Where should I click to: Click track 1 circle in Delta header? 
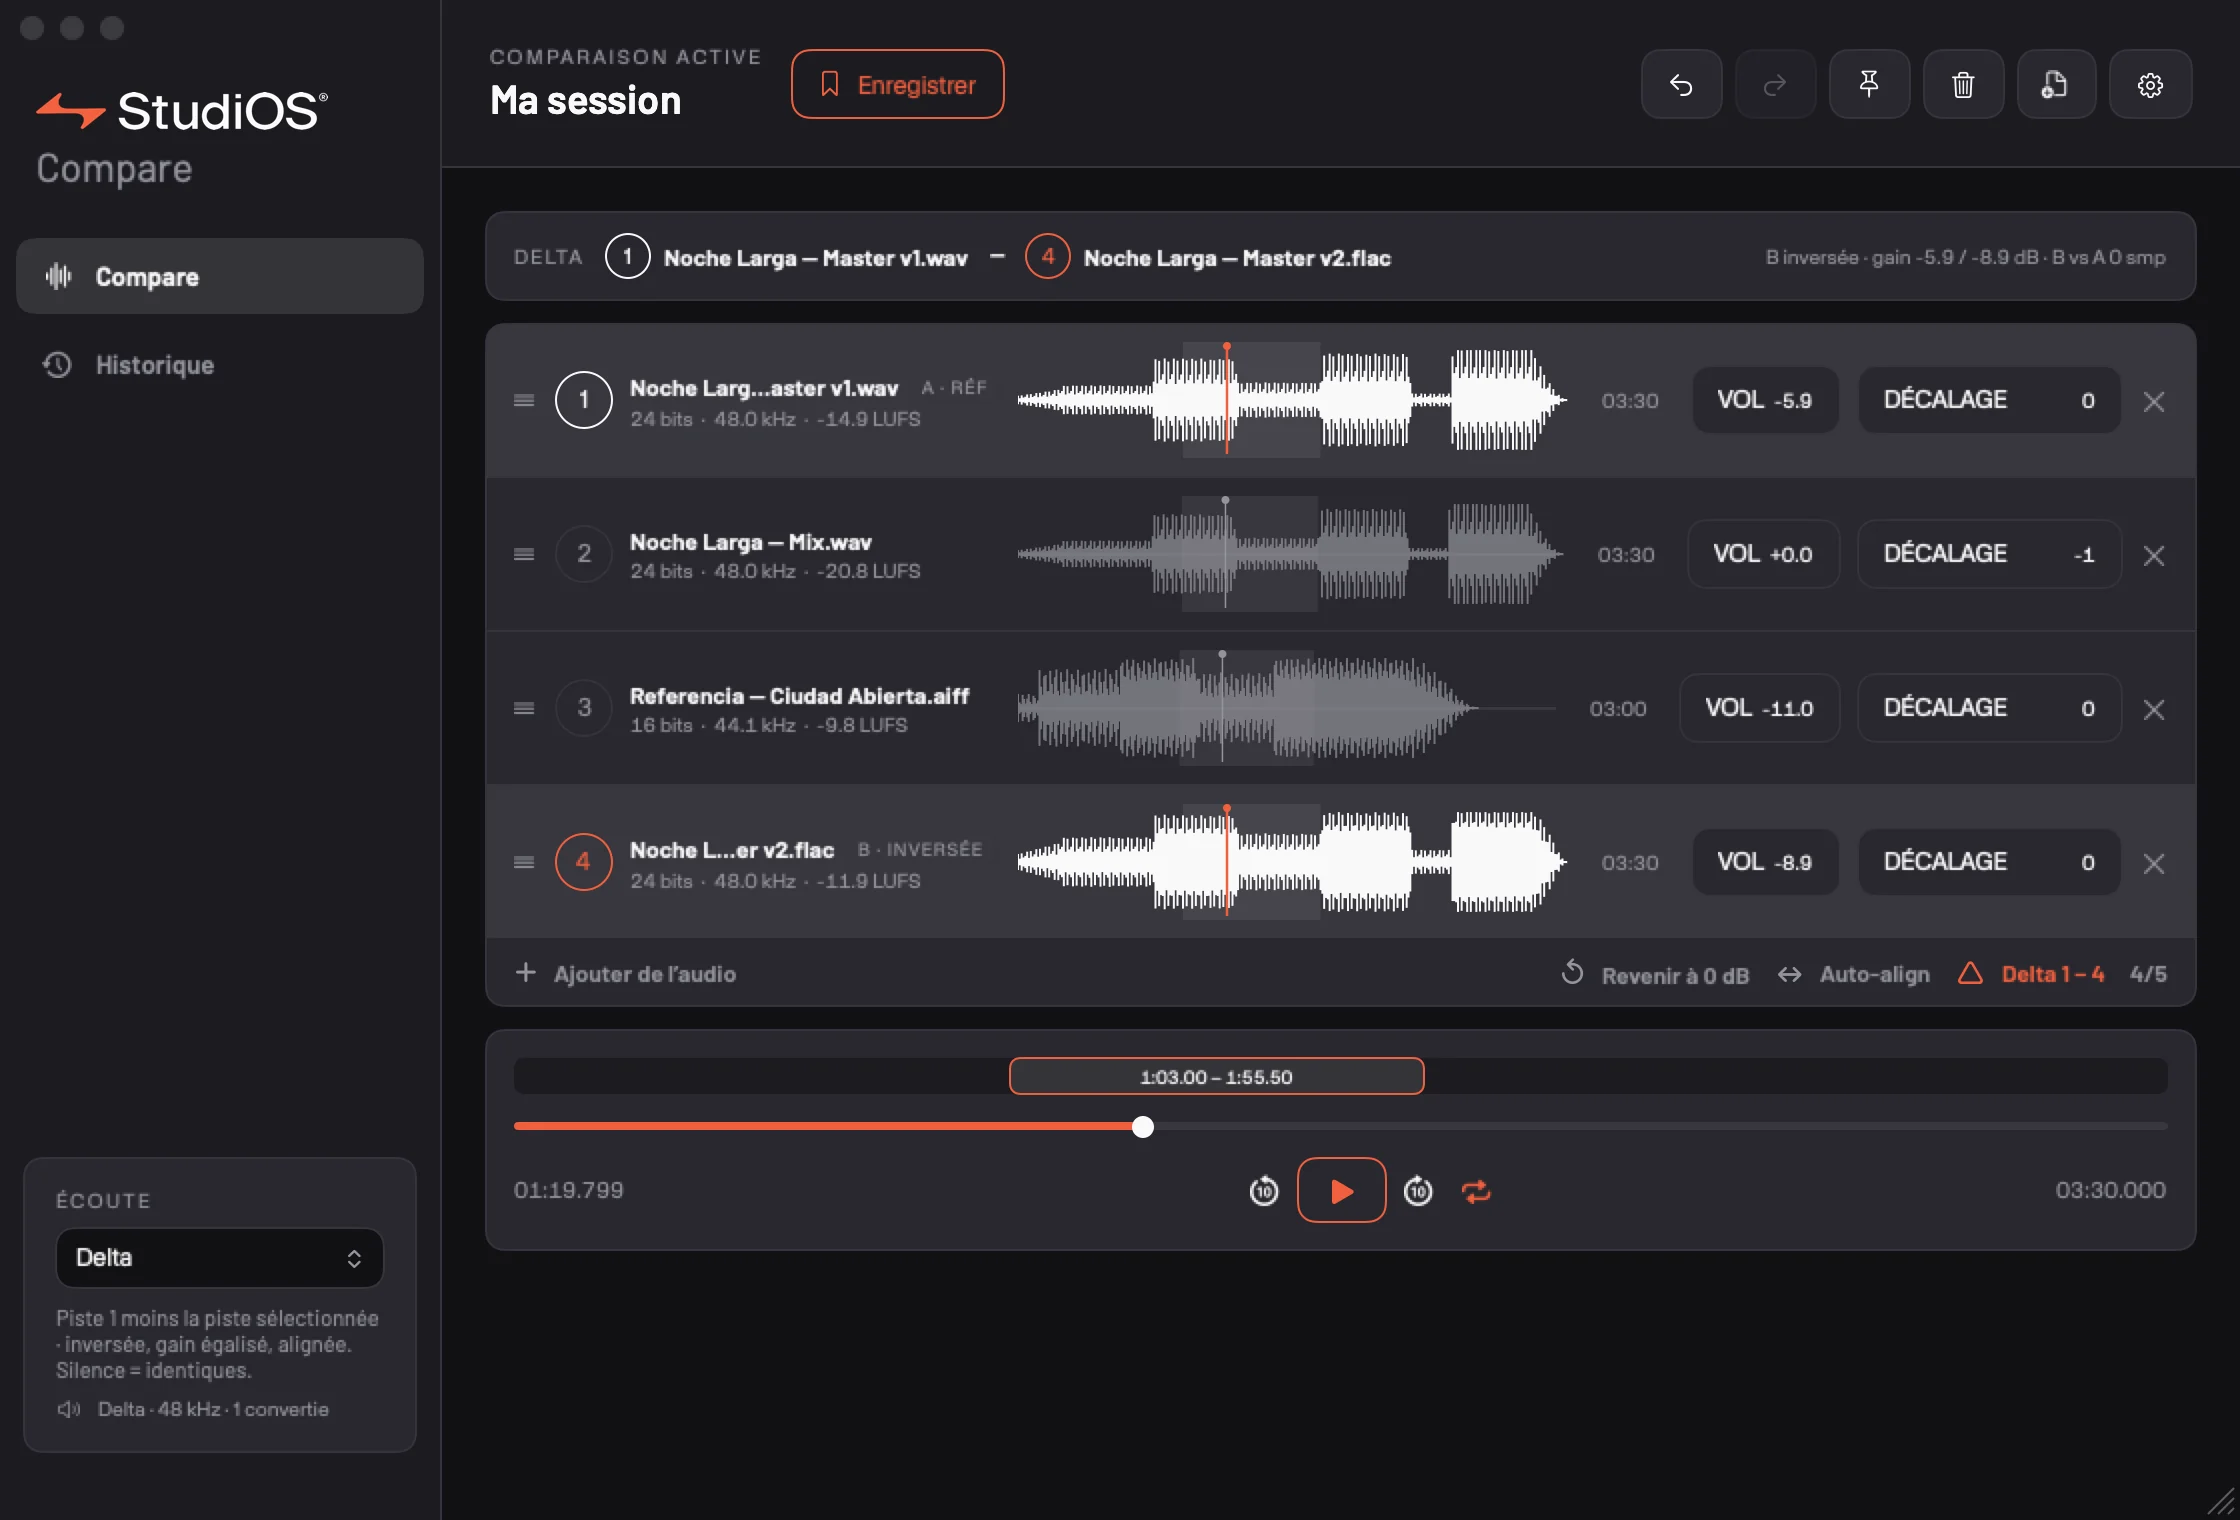tap(628, 257)
